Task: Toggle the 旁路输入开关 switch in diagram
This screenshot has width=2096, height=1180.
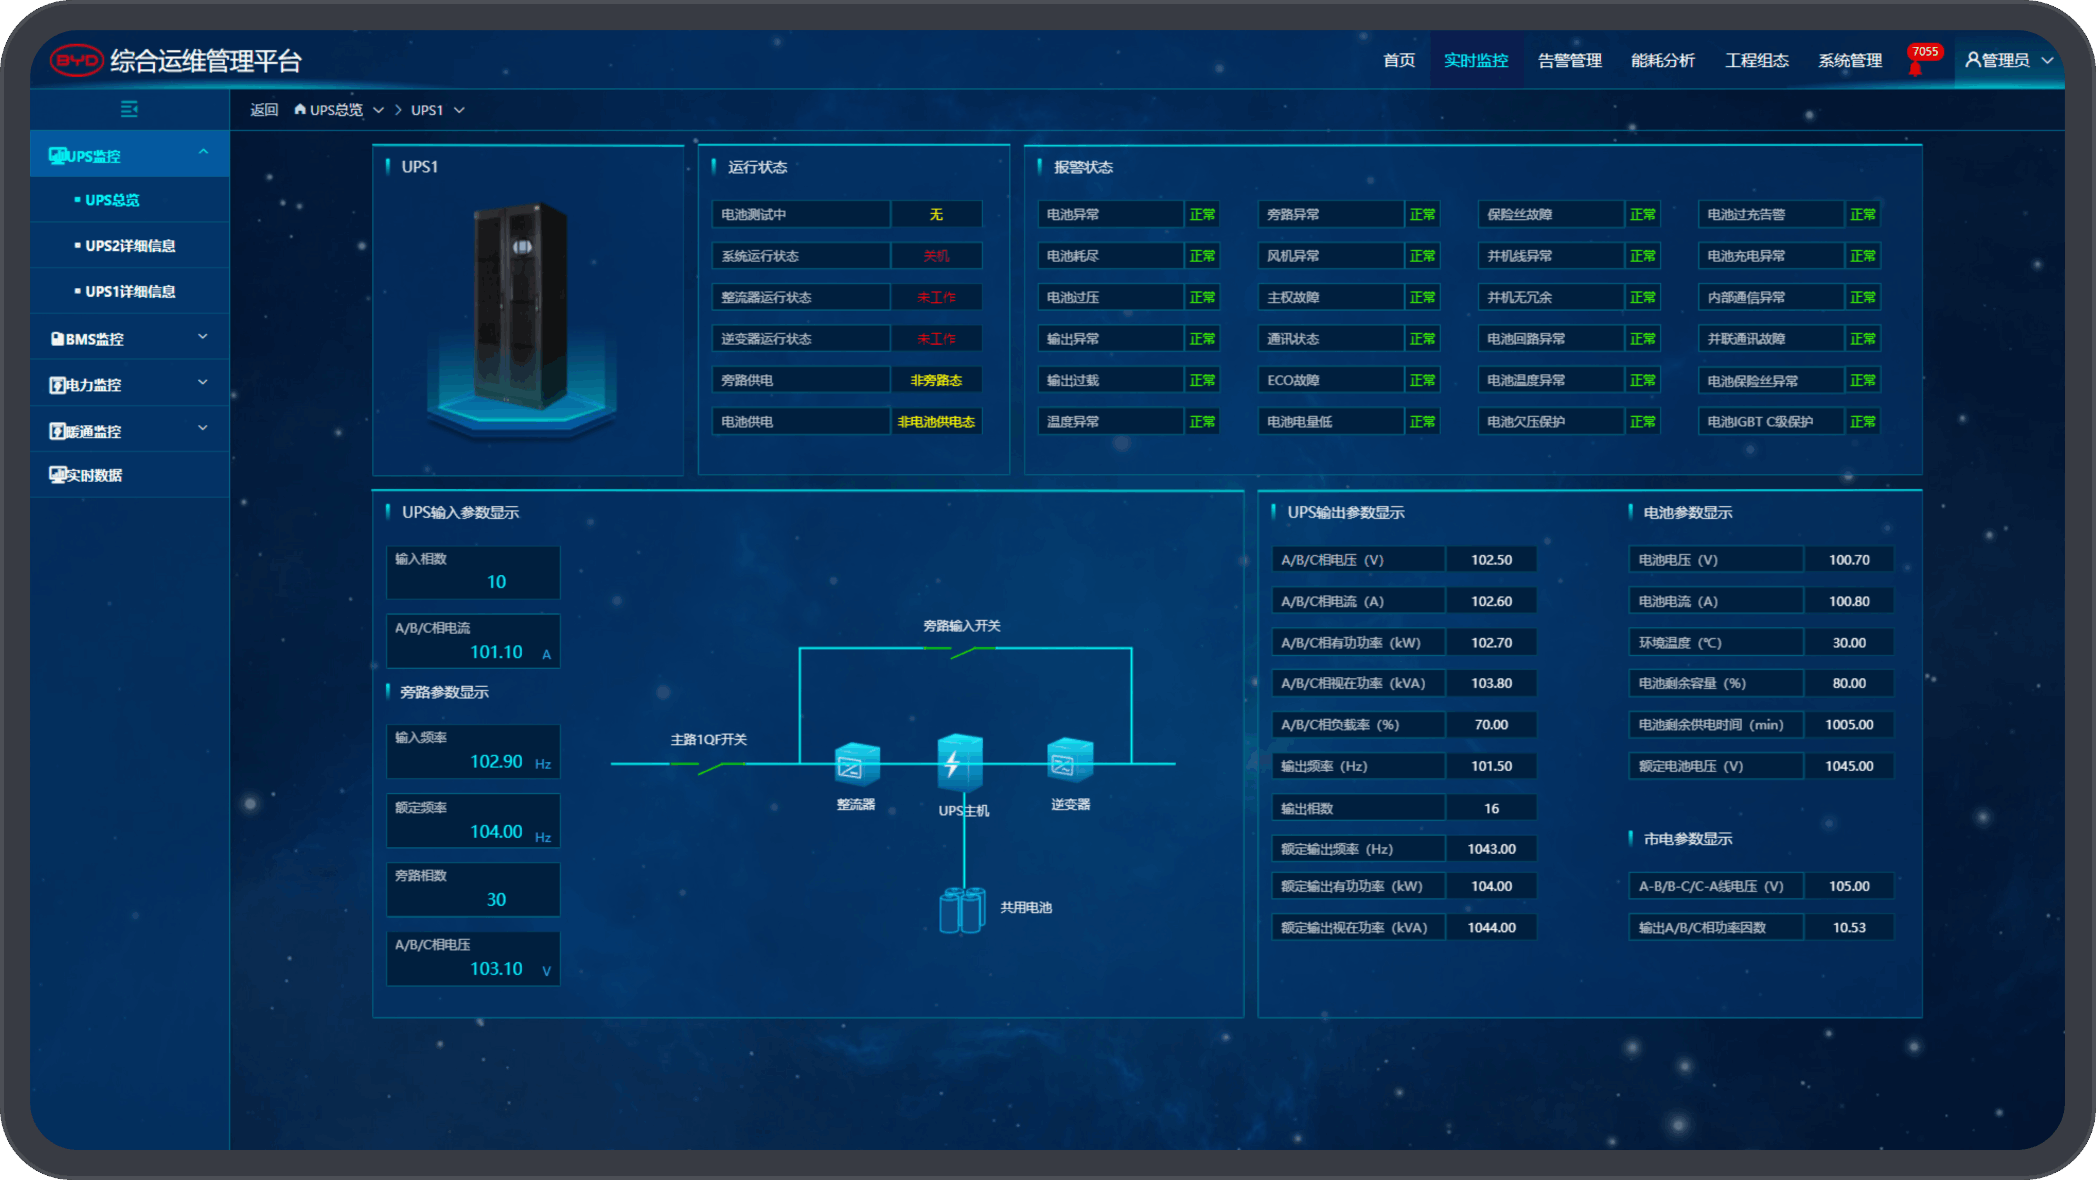Action: 960,651
